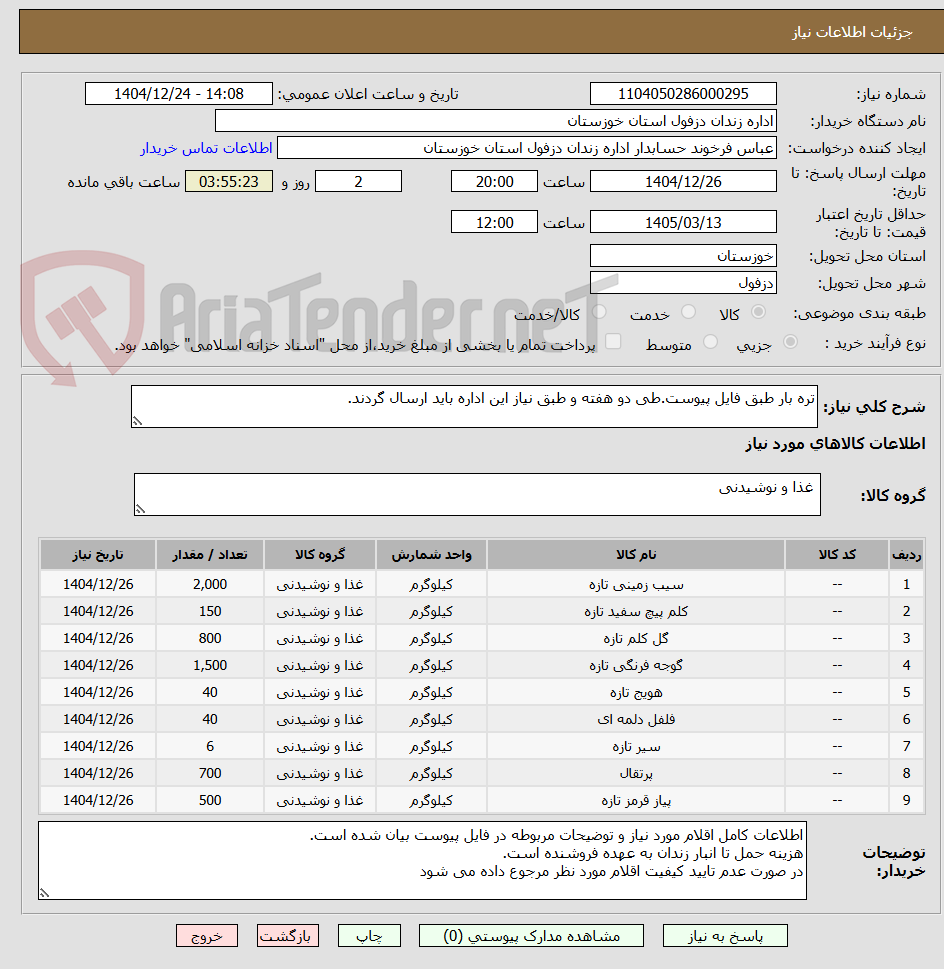Click the خروج exit button
Screen dimensions: 944x969
(x=207, y=936)
